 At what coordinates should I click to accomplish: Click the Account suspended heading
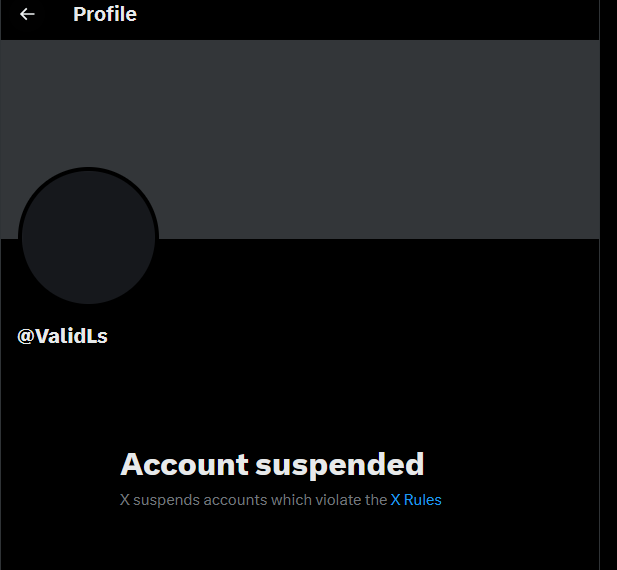pos(272,465)
